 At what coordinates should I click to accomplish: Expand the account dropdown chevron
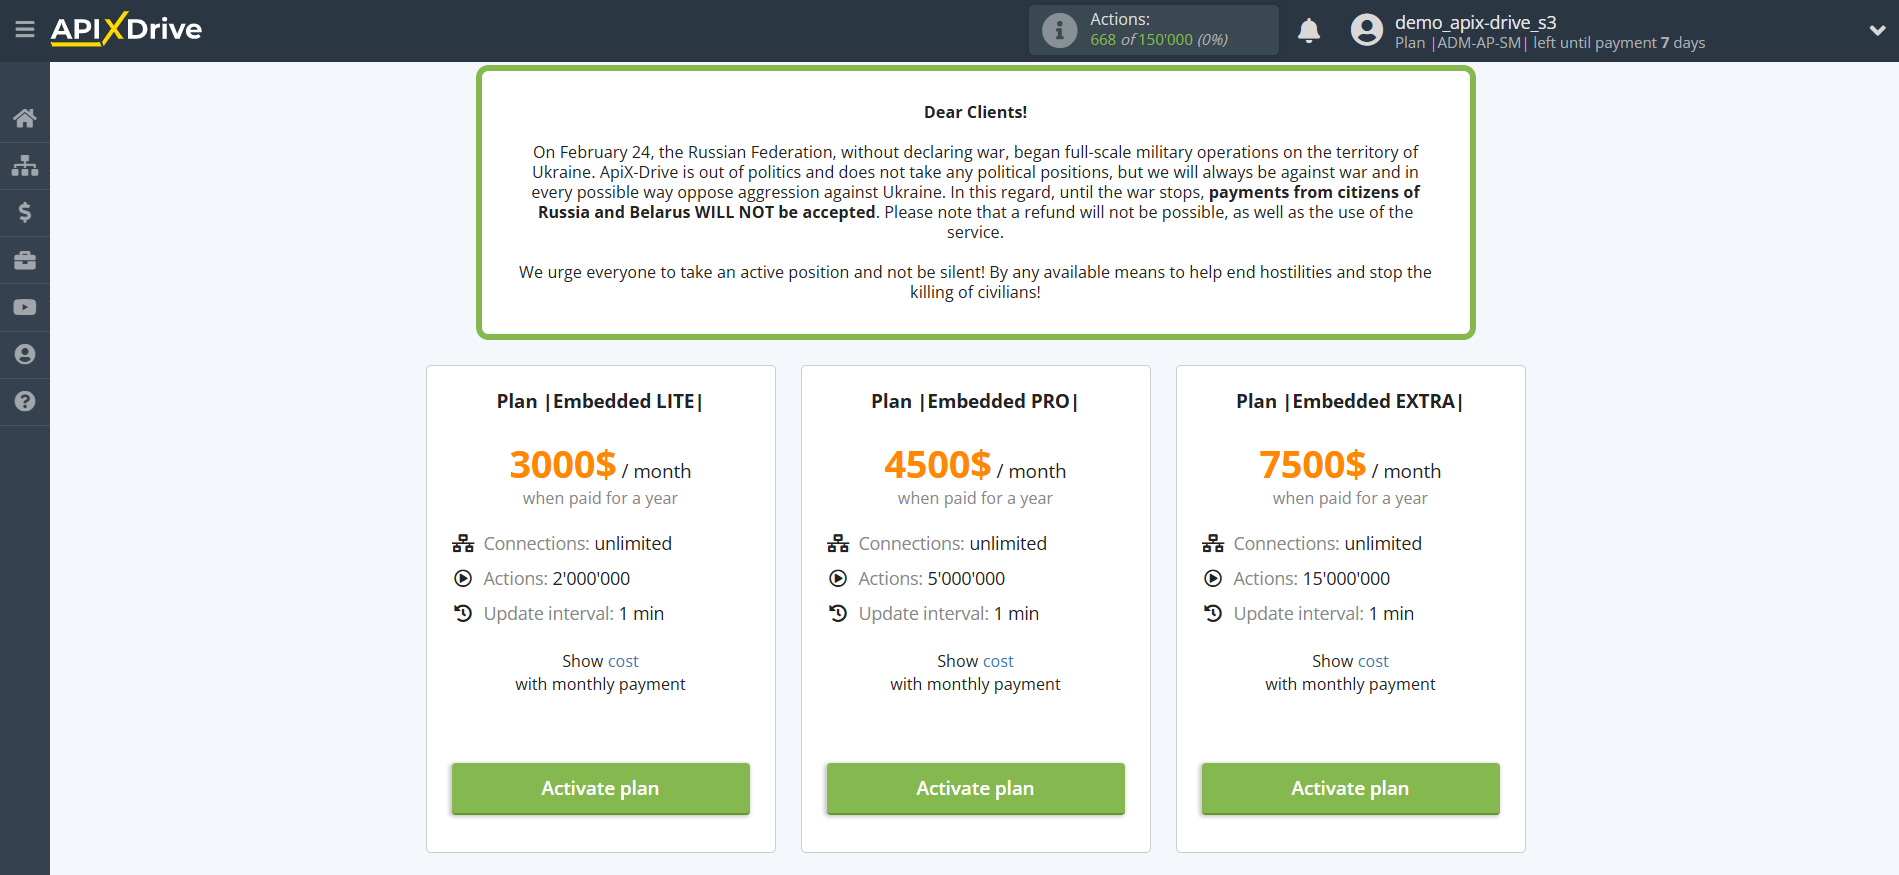1877,31
